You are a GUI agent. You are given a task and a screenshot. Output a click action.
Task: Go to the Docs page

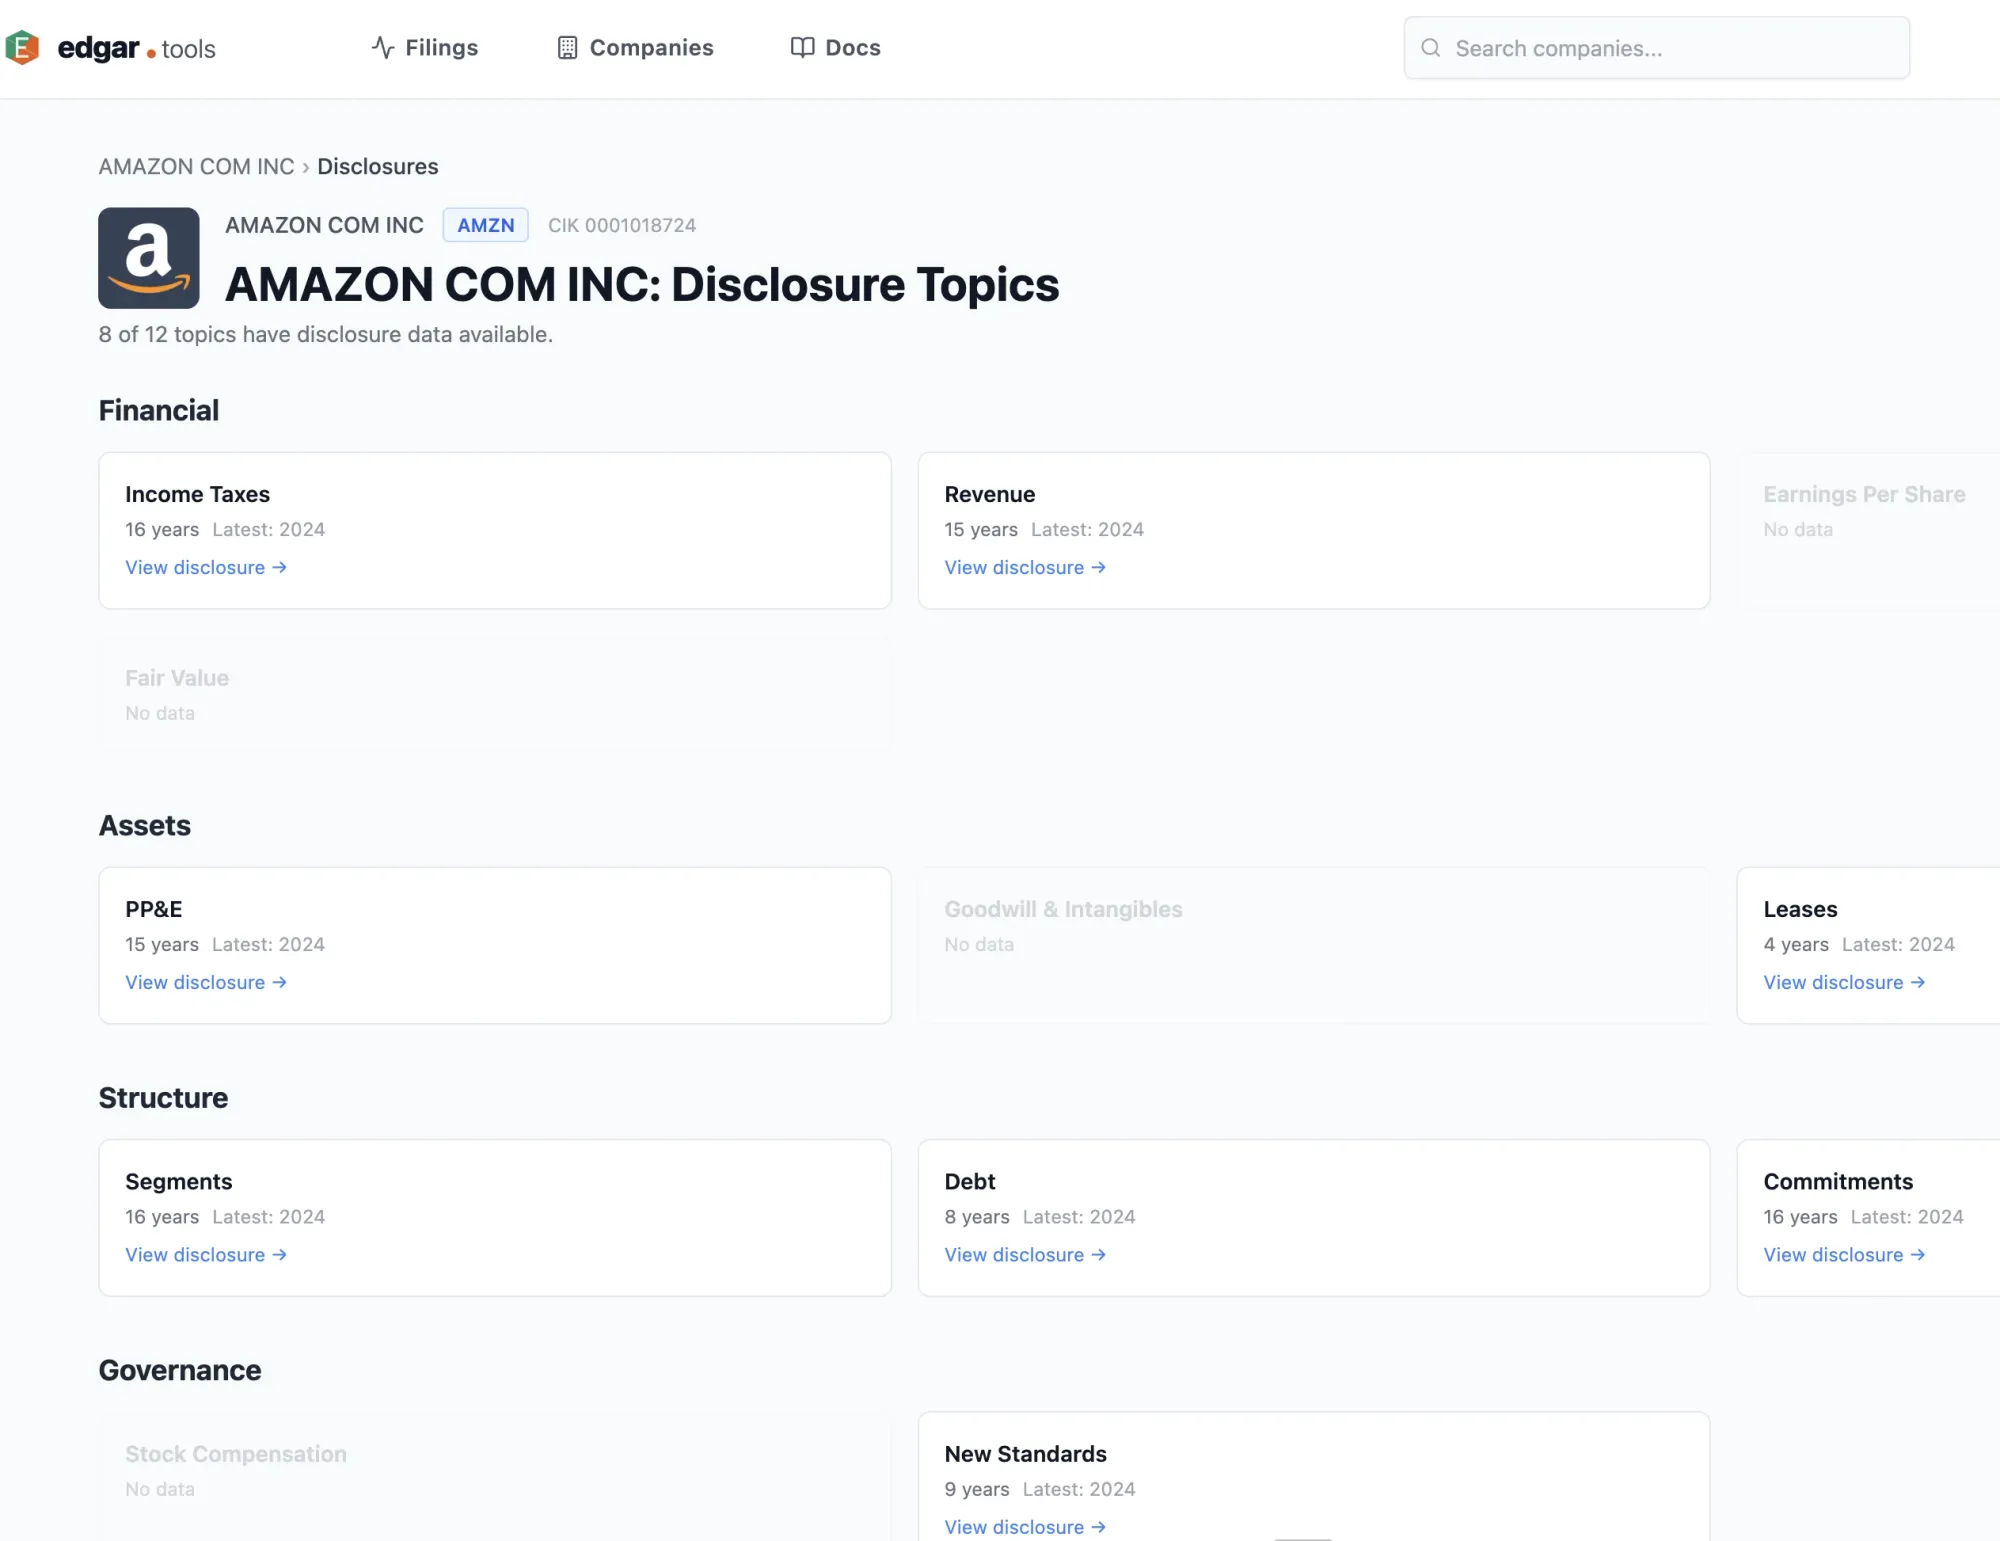pyautogui.click(x=852, y=47)
